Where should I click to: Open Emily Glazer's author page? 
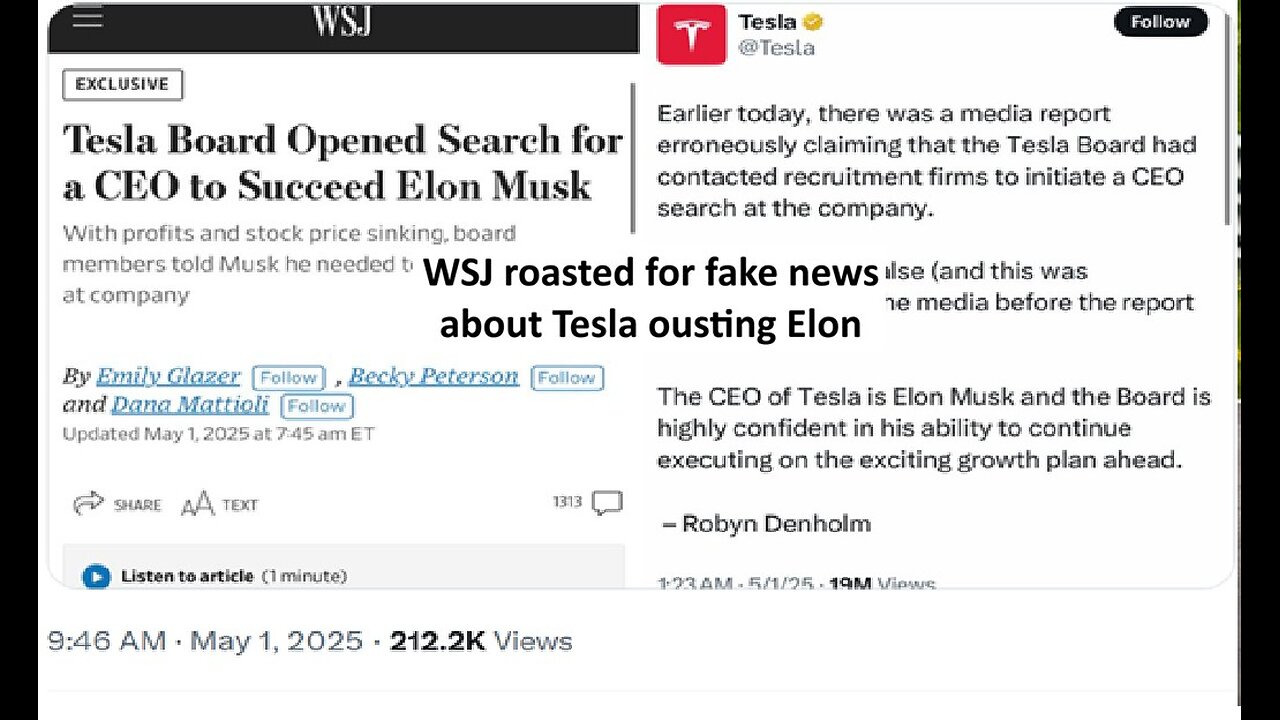click(x=168, y=376)
